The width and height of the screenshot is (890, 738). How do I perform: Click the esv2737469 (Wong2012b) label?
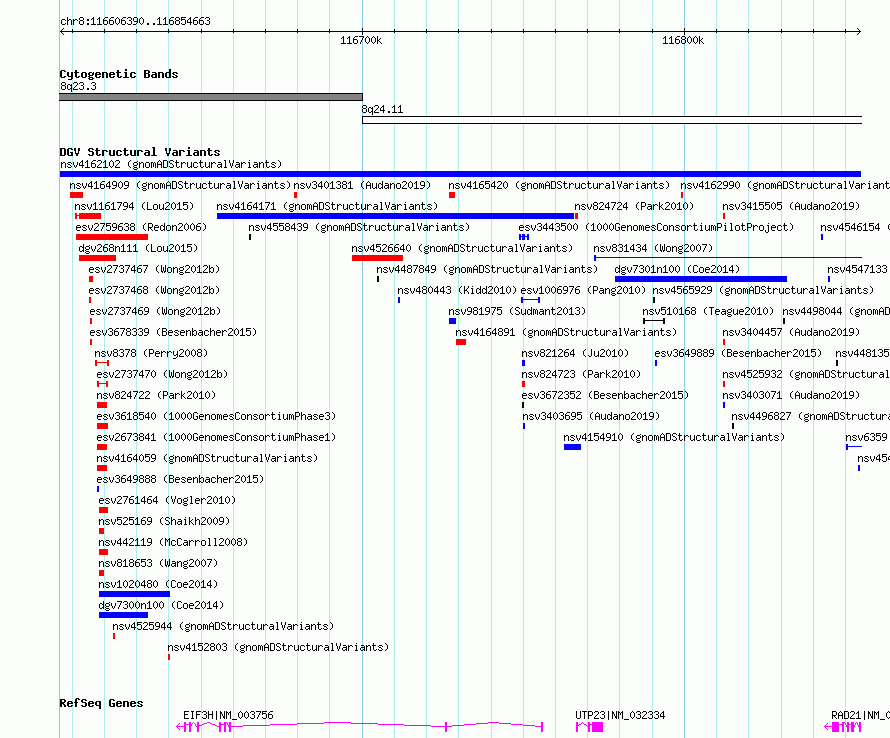click(x=155, y=311)
